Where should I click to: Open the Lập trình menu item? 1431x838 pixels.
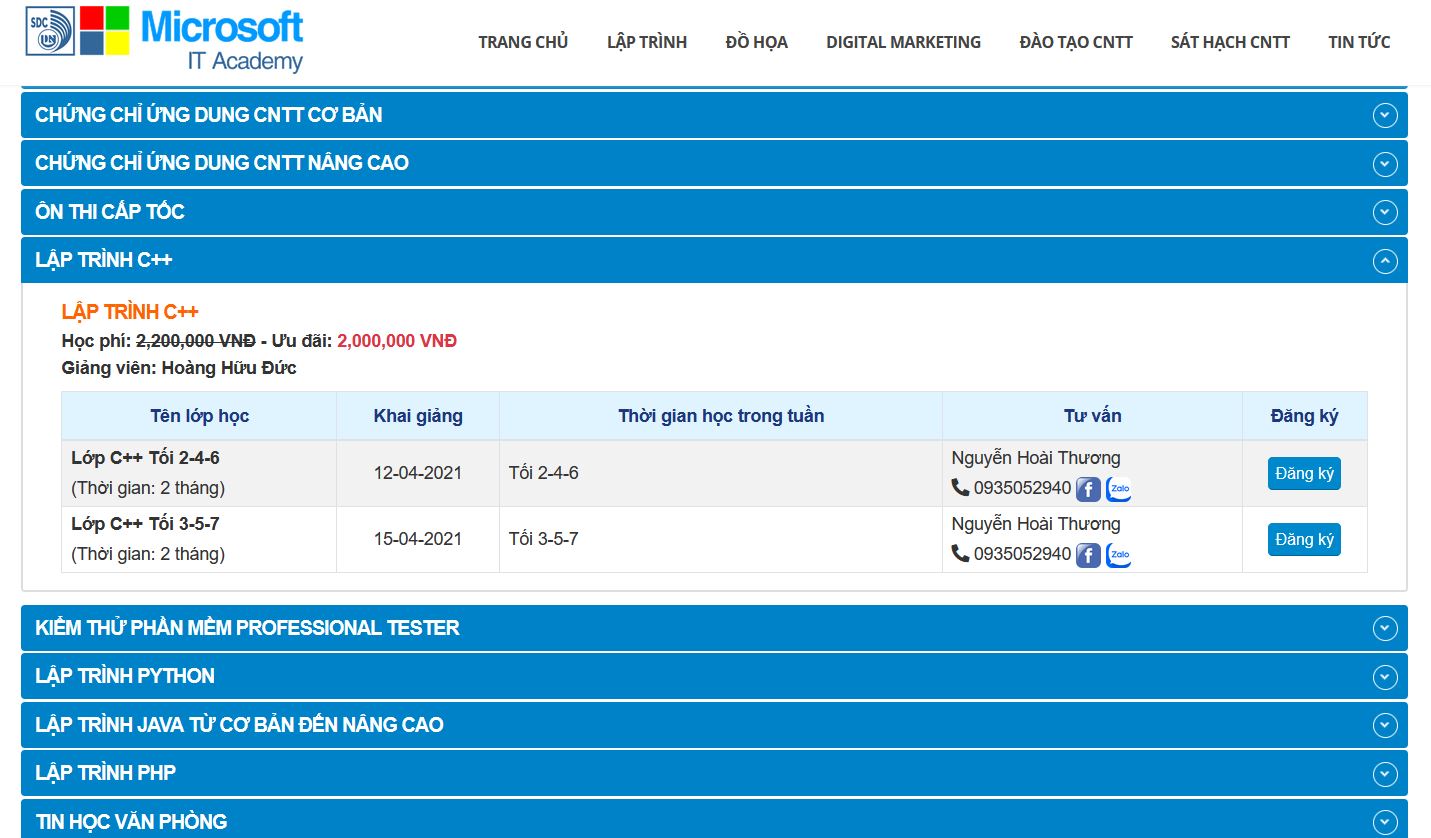point(647,42)
